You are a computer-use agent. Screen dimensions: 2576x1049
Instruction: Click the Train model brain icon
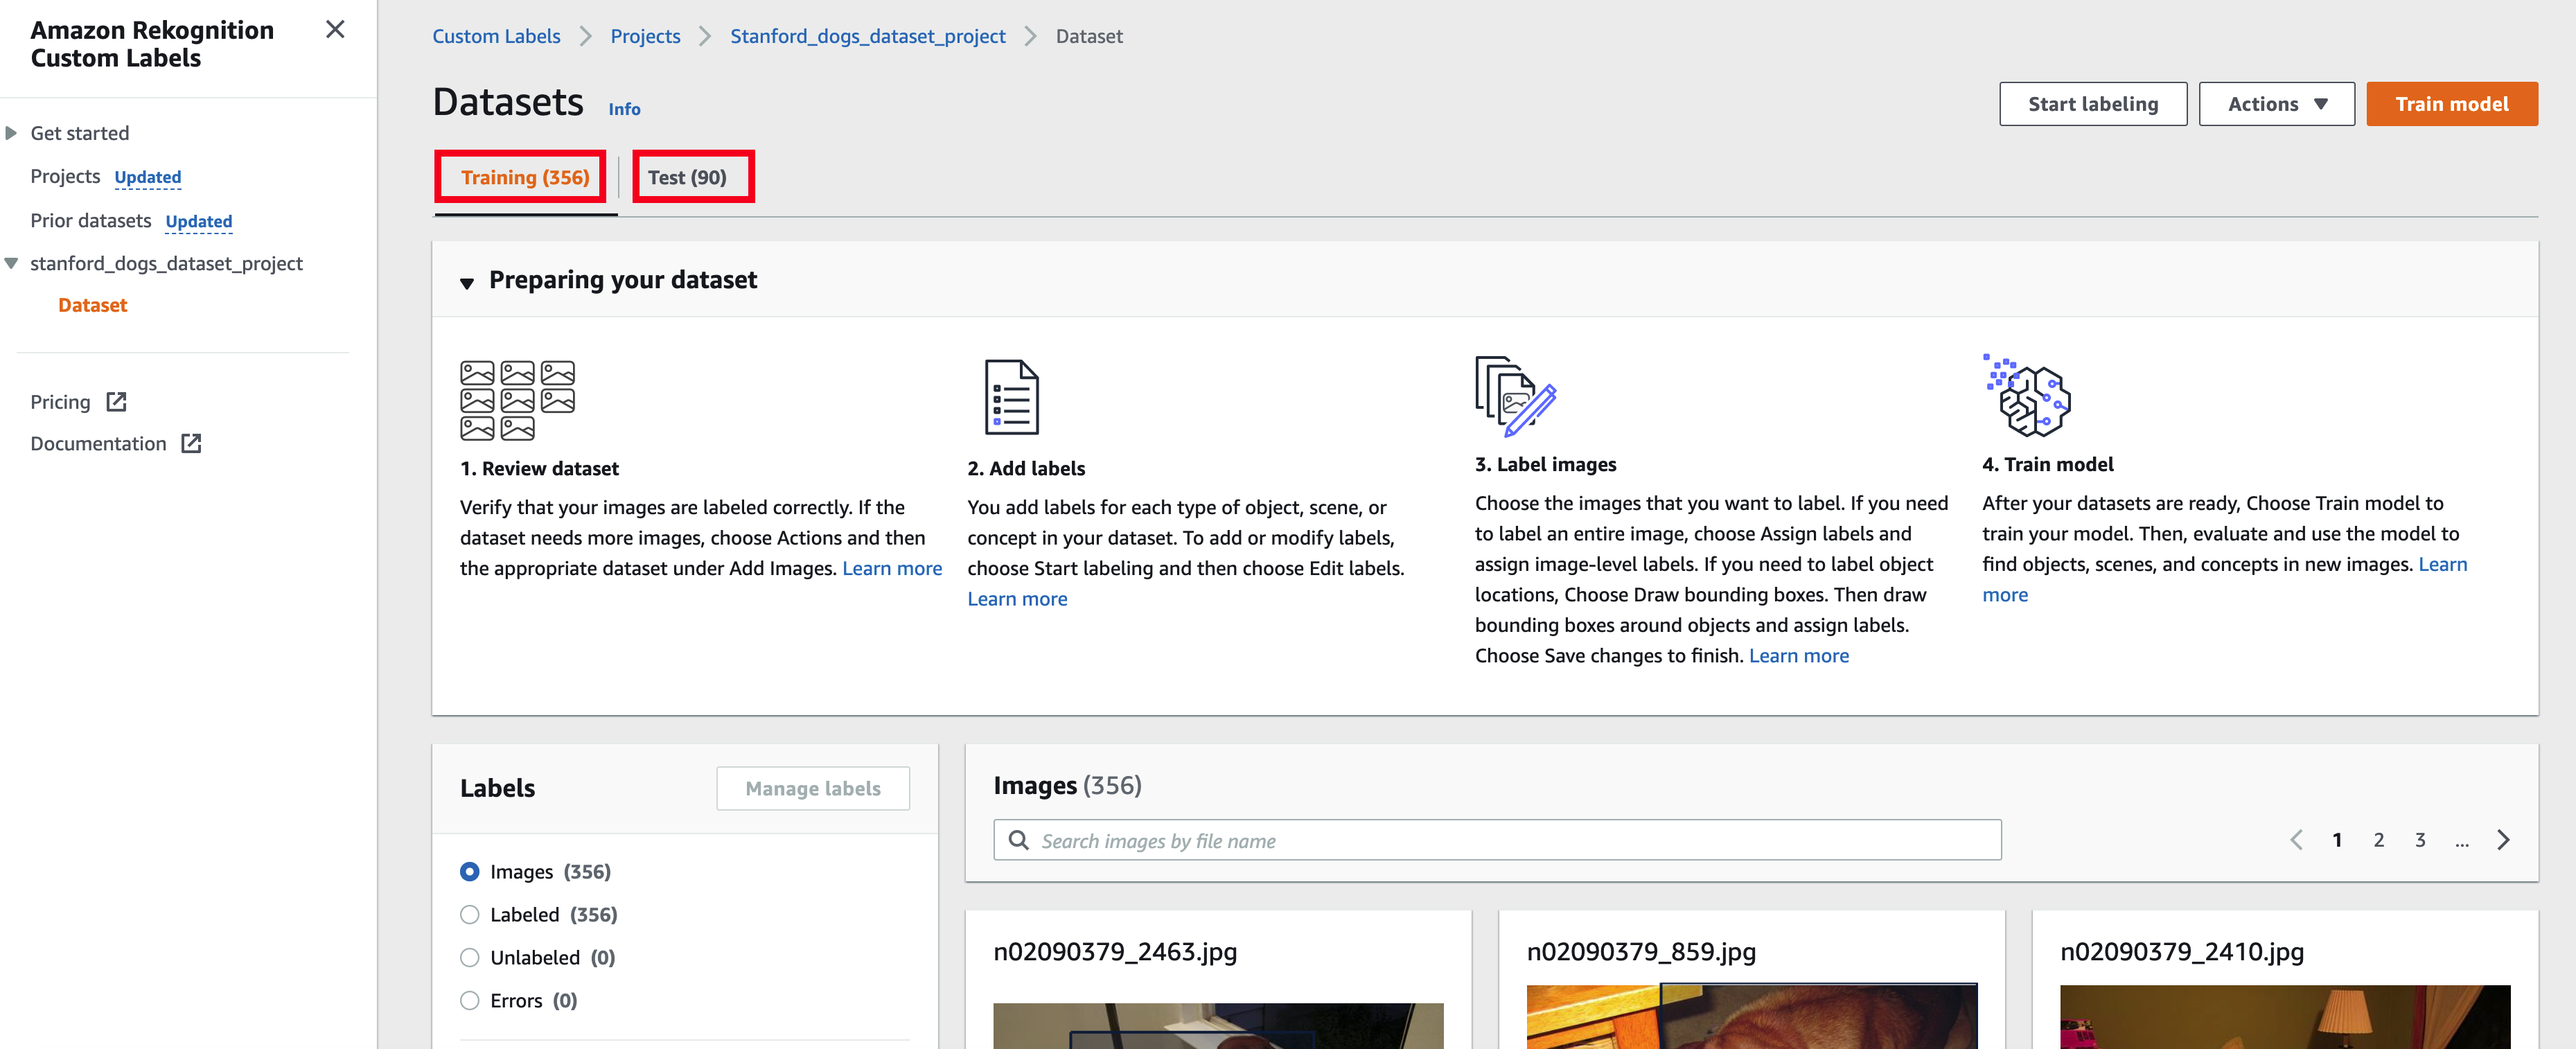coord(2027,395)
